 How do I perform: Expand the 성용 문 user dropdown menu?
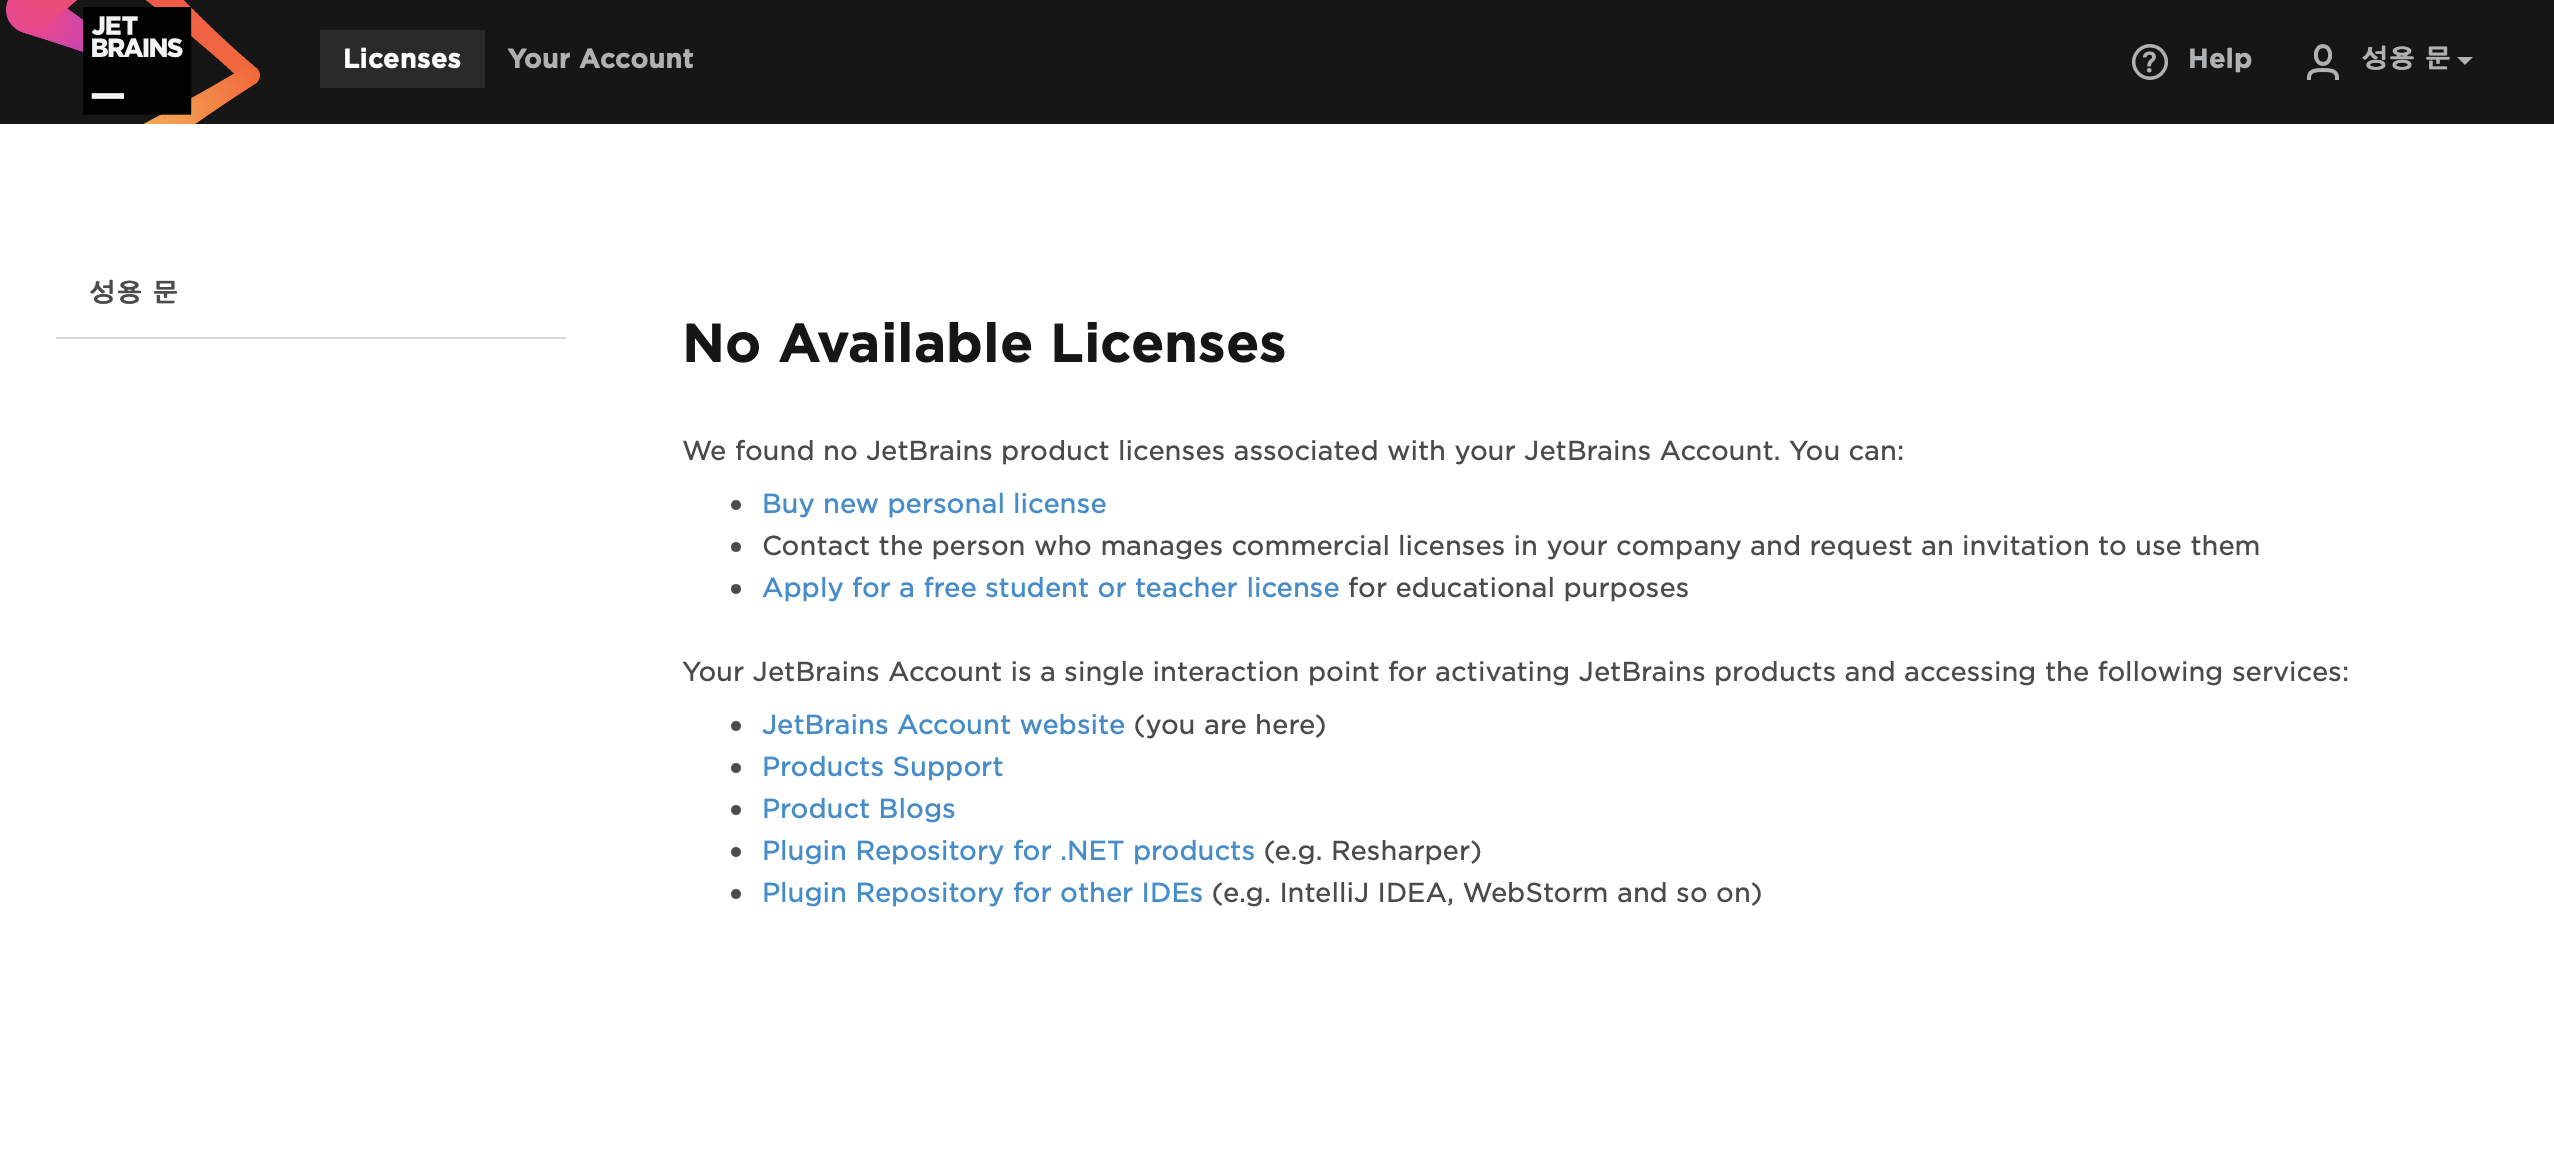(2416, 59)
